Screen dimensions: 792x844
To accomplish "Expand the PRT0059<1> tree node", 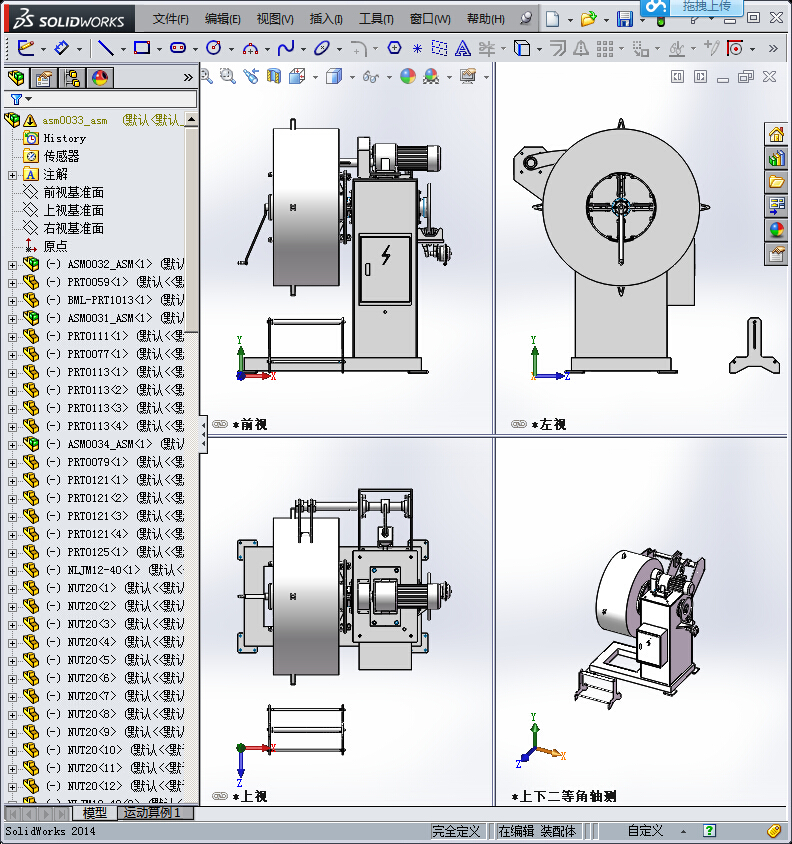I will 12,283.
